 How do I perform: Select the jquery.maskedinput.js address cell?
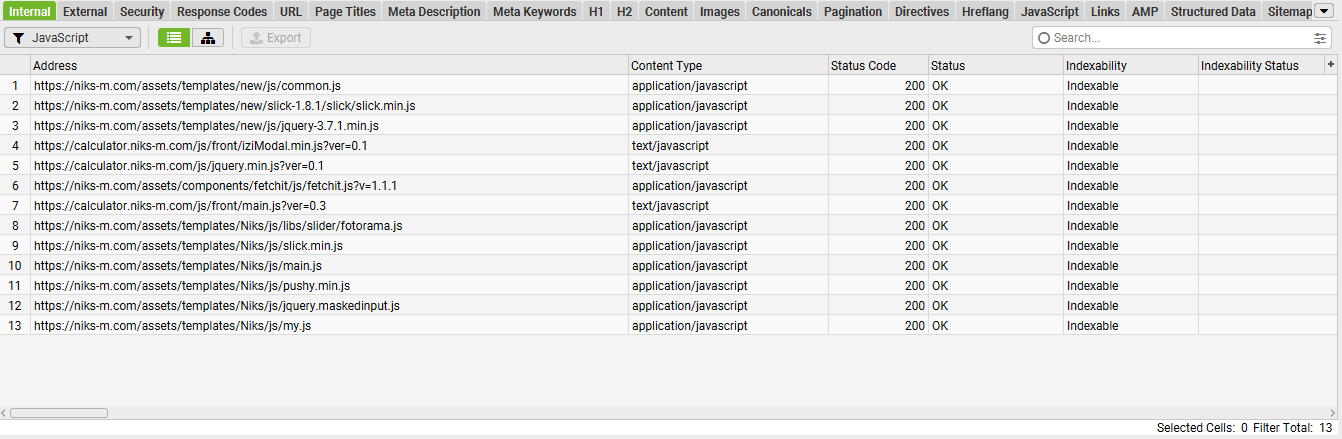(217, 306)
